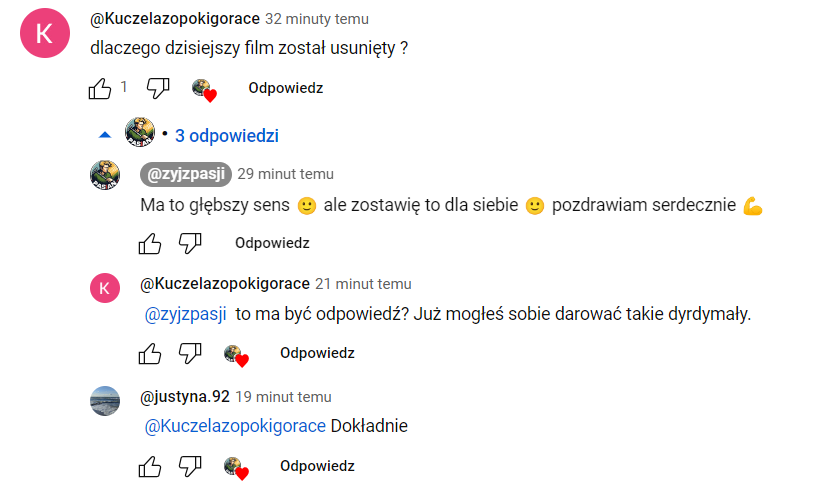The image size is (817, 501).
Task: Open @zyjzpasji mention in Kuczelazopokigorace's reply
Action: 186,314
